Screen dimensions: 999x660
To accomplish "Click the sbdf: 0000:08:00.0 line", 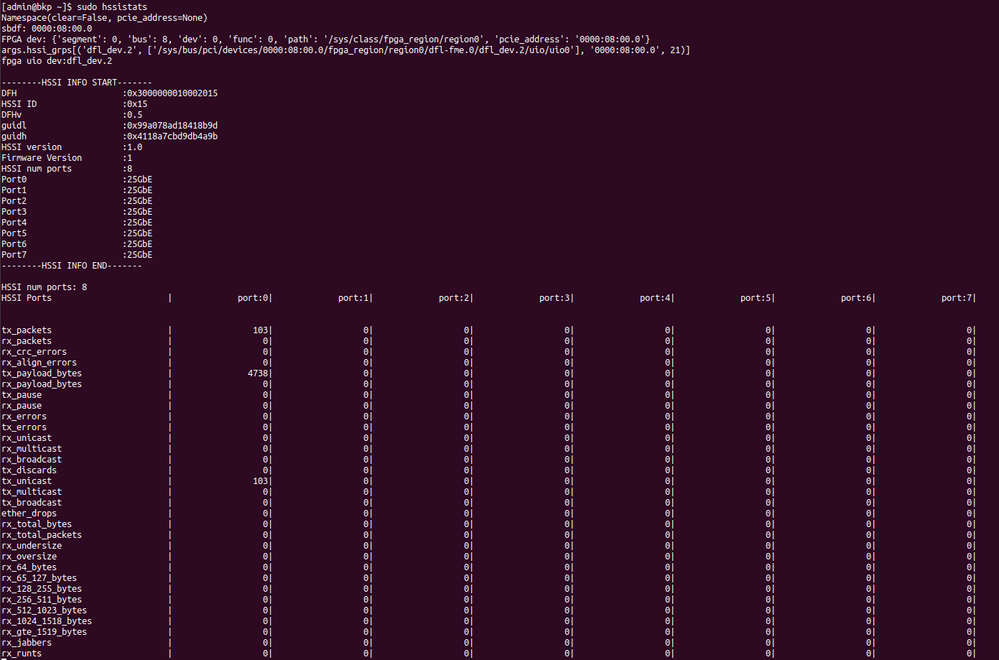I will [x=46, y=29].
